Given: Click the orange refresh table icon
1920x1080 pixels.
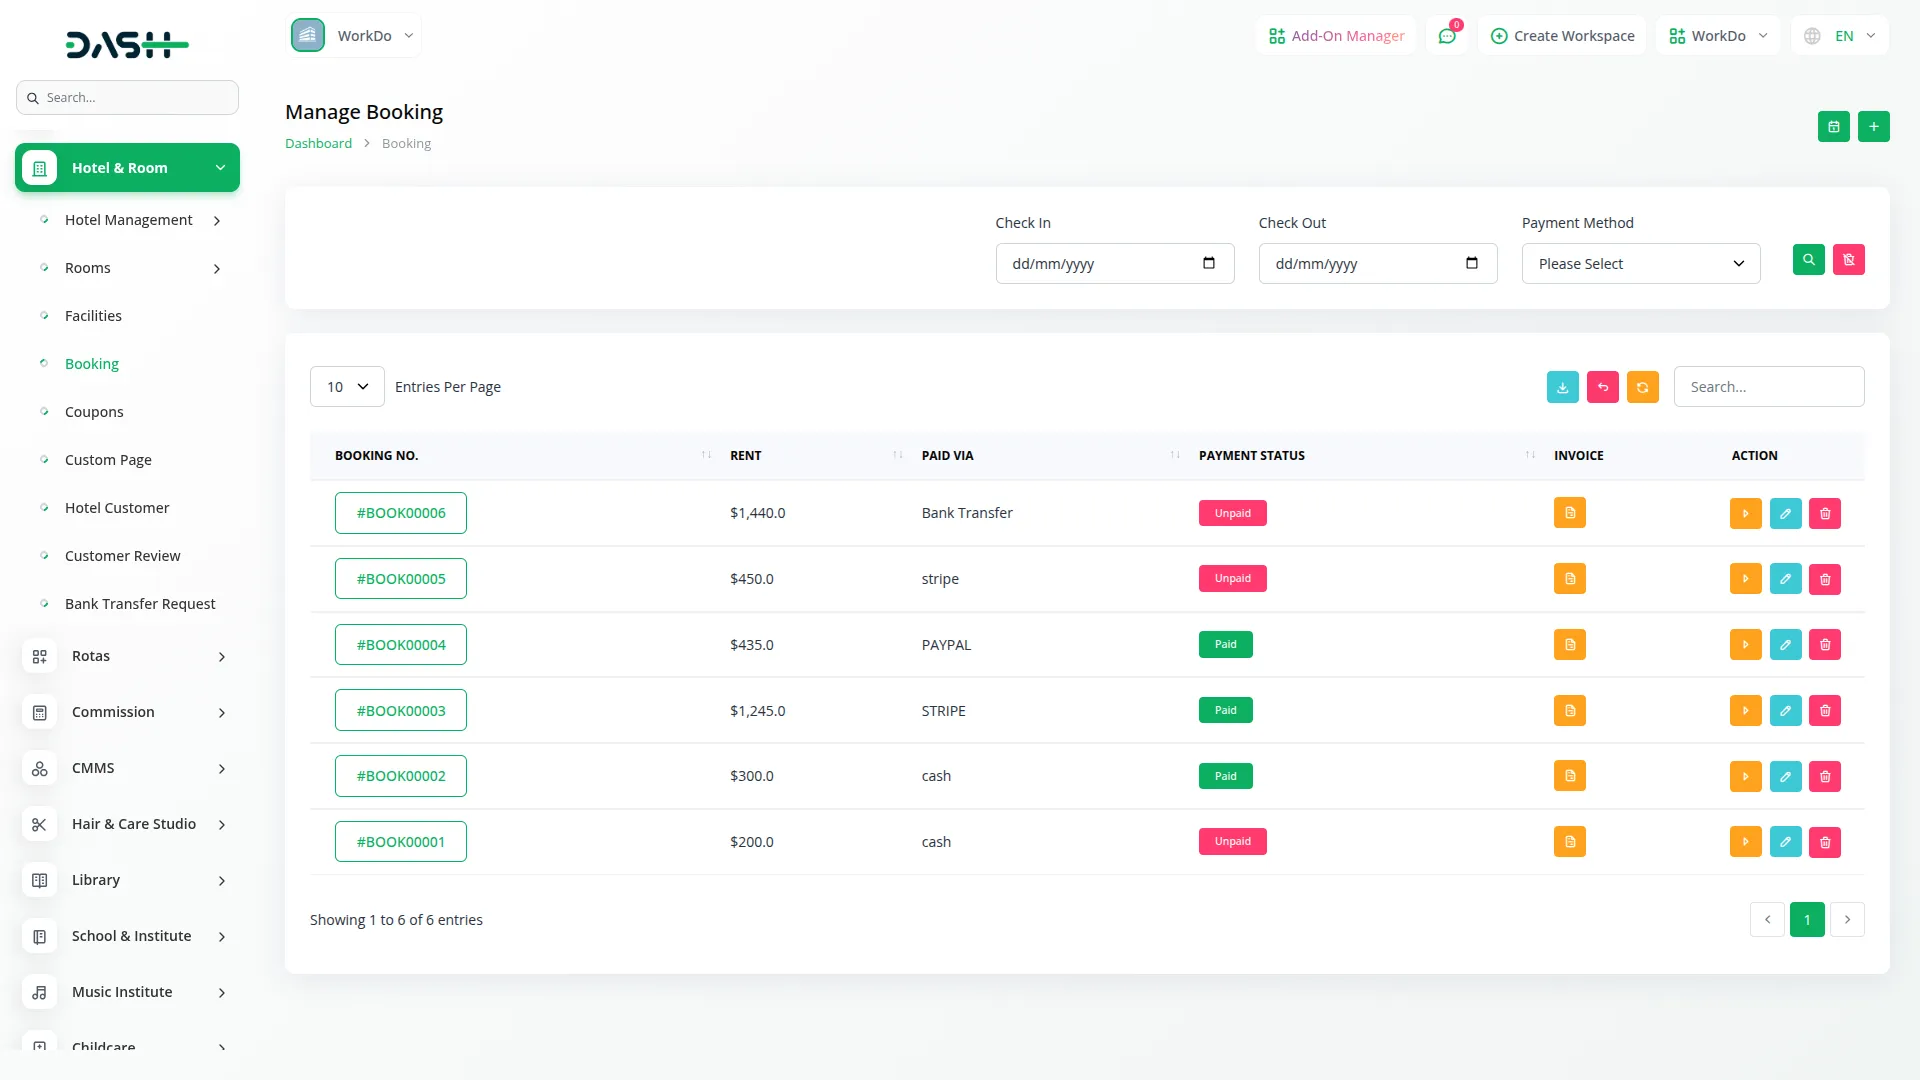Looking at the screenshot, I should click(1642, 387).
